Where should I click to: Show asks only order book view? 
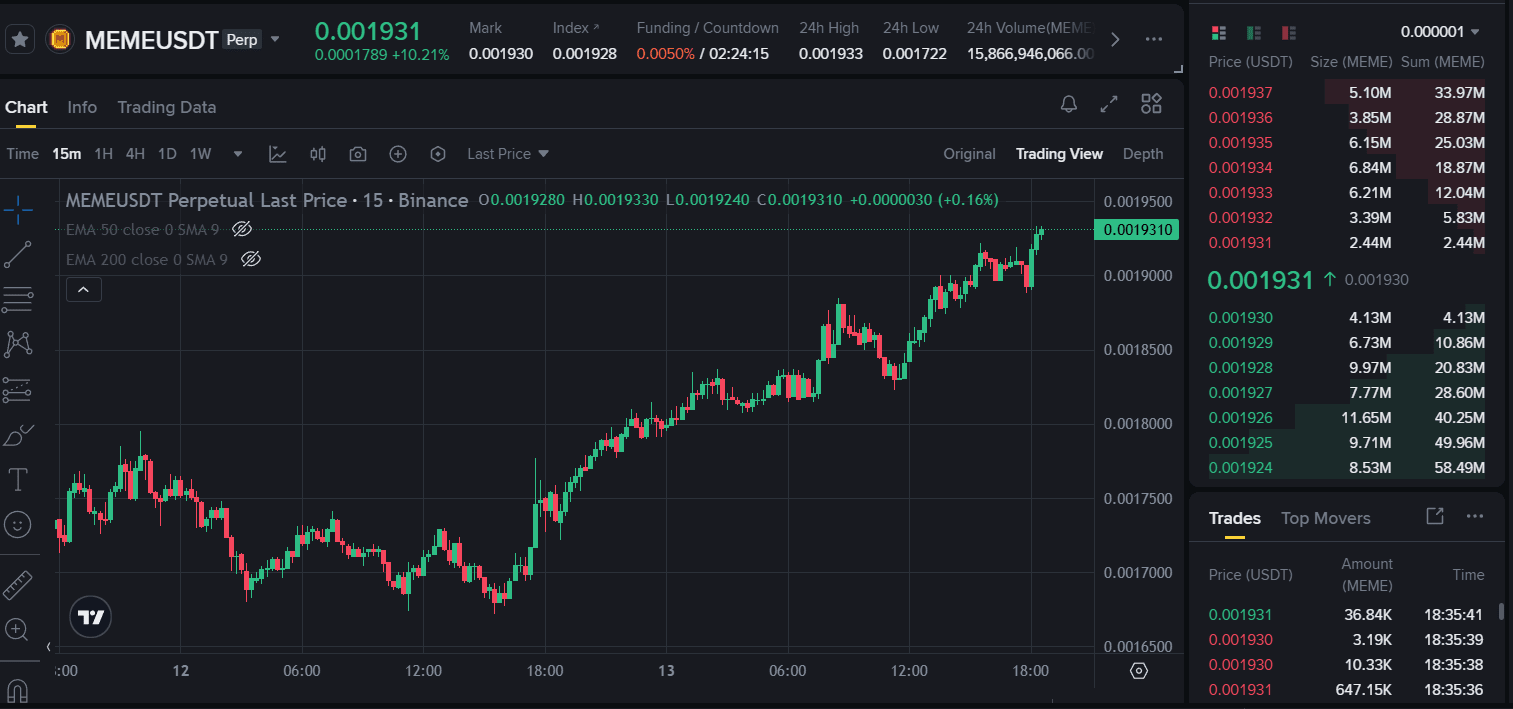coord(1289,33)
